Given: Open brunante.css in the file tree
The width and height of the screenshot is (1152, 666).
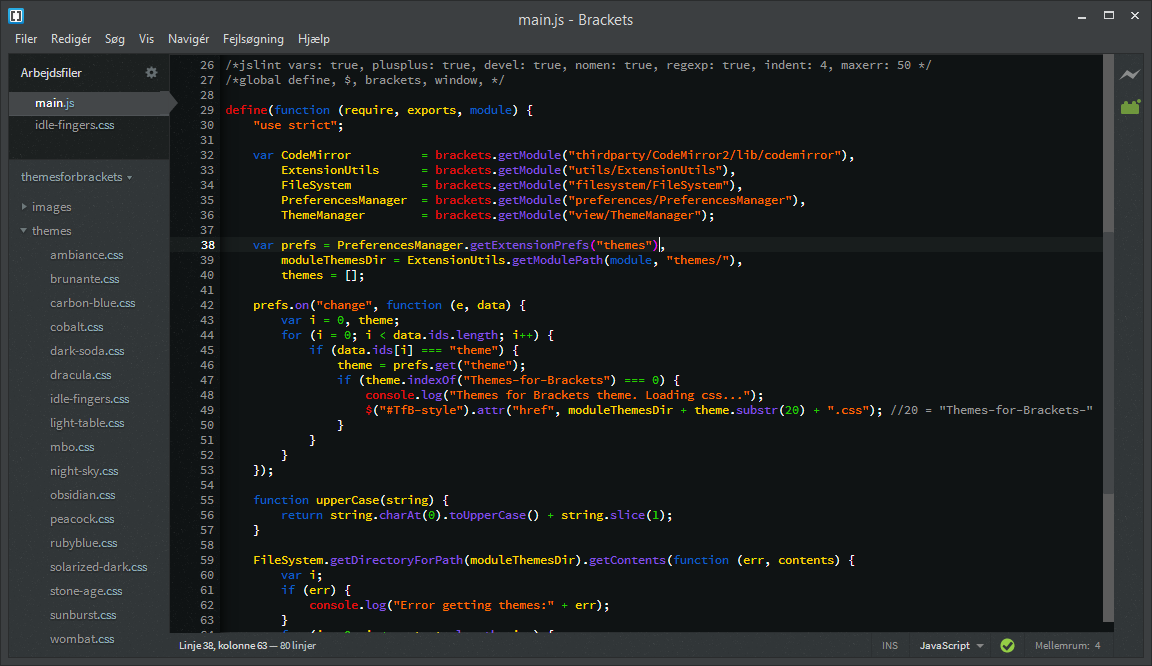Looking at the screenshot, I should 84,279.
